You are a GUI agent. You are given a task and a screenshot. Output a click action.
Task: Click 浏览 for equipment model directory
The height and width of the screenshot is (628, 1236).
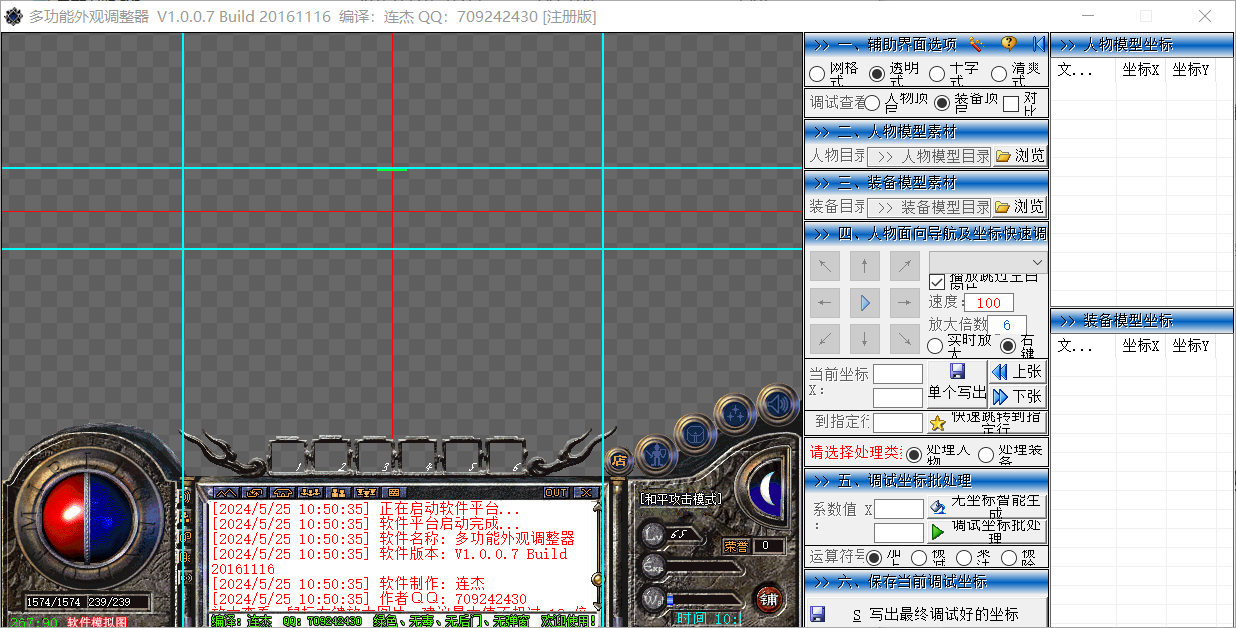(x=1019, y=207)
